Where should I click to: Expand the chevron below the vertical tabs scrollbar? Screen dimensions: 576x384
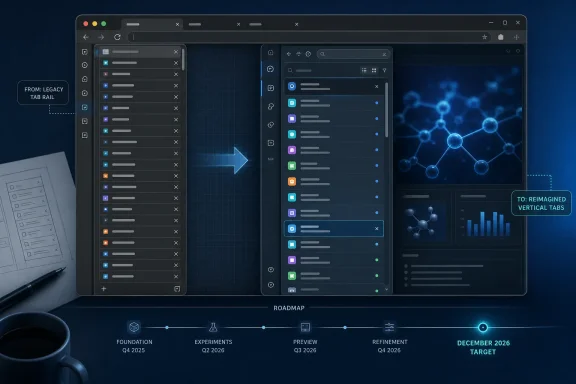point(386,290)
